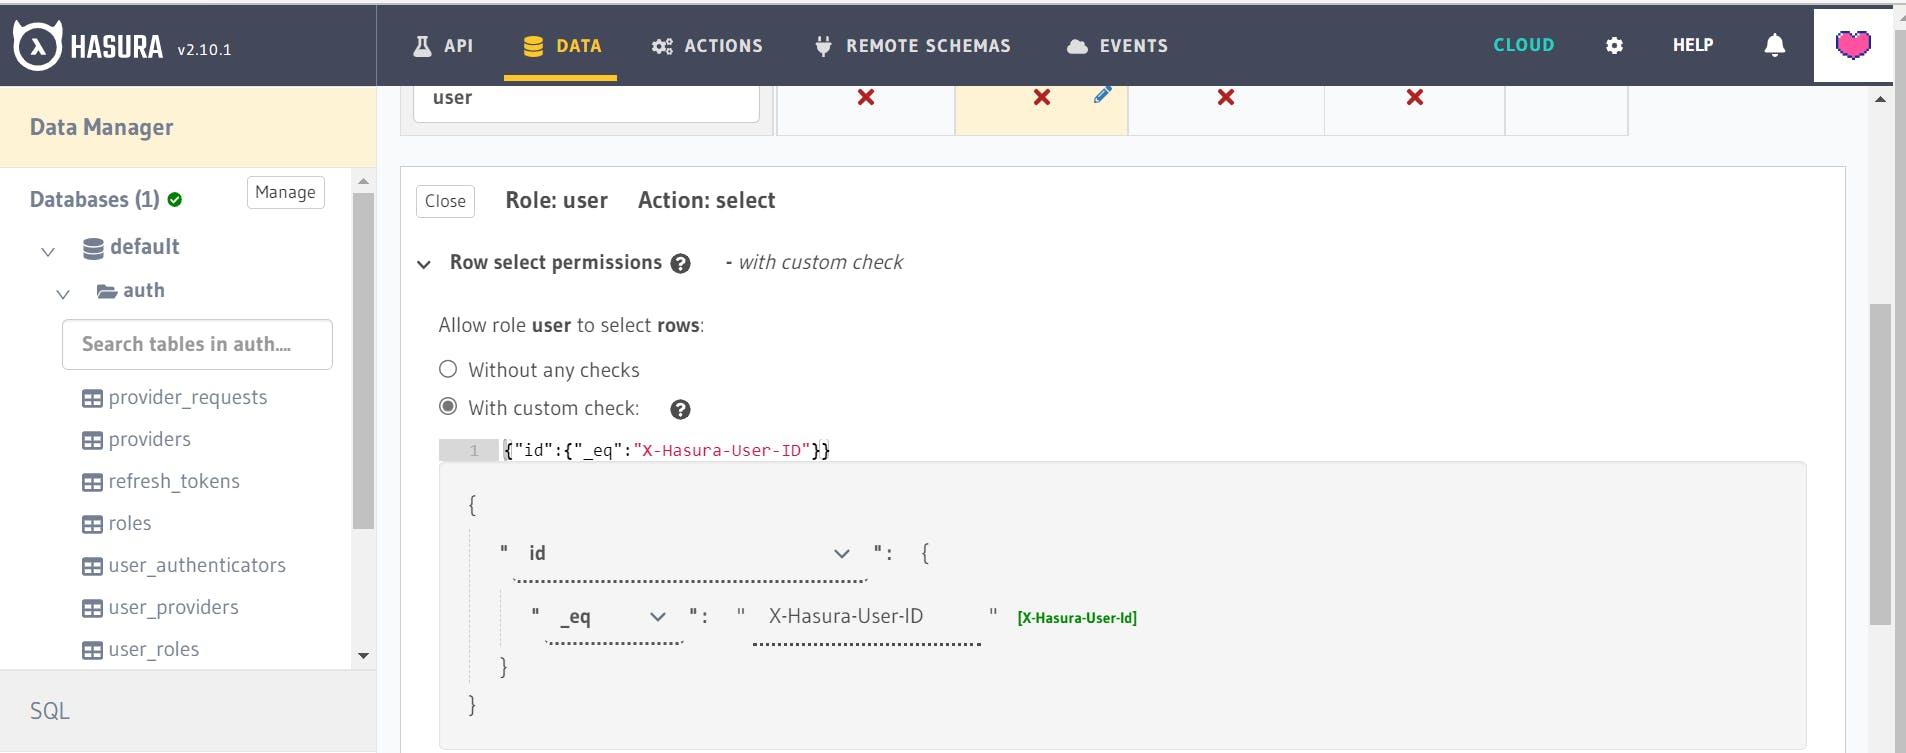Image resolution: width=1906 pixels, height=753 pixels.
Task: Select Without any checks option
Action: (448, 369)
